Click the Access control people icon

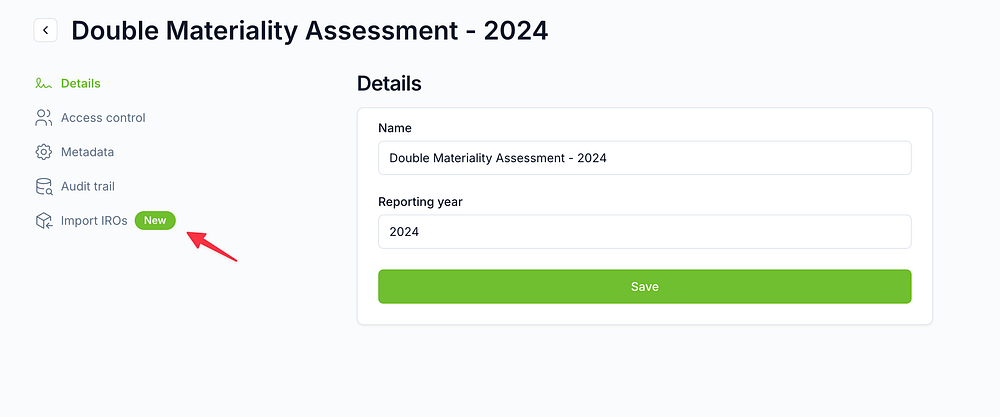coord(43,118)
